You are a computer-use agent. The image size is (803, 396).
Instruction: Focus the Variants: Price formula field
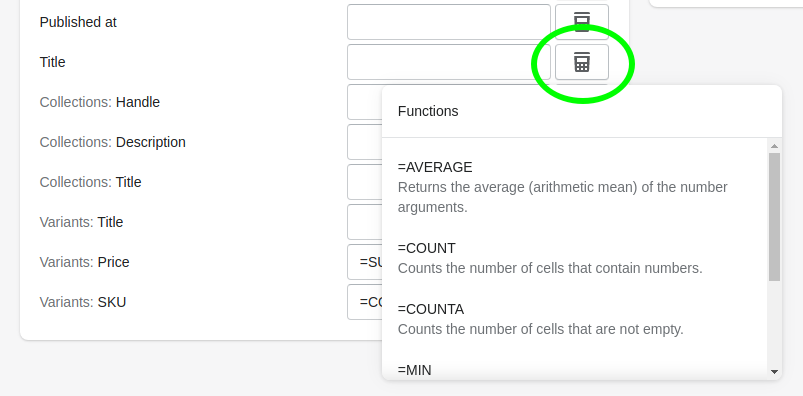click(x=365, y=262)
